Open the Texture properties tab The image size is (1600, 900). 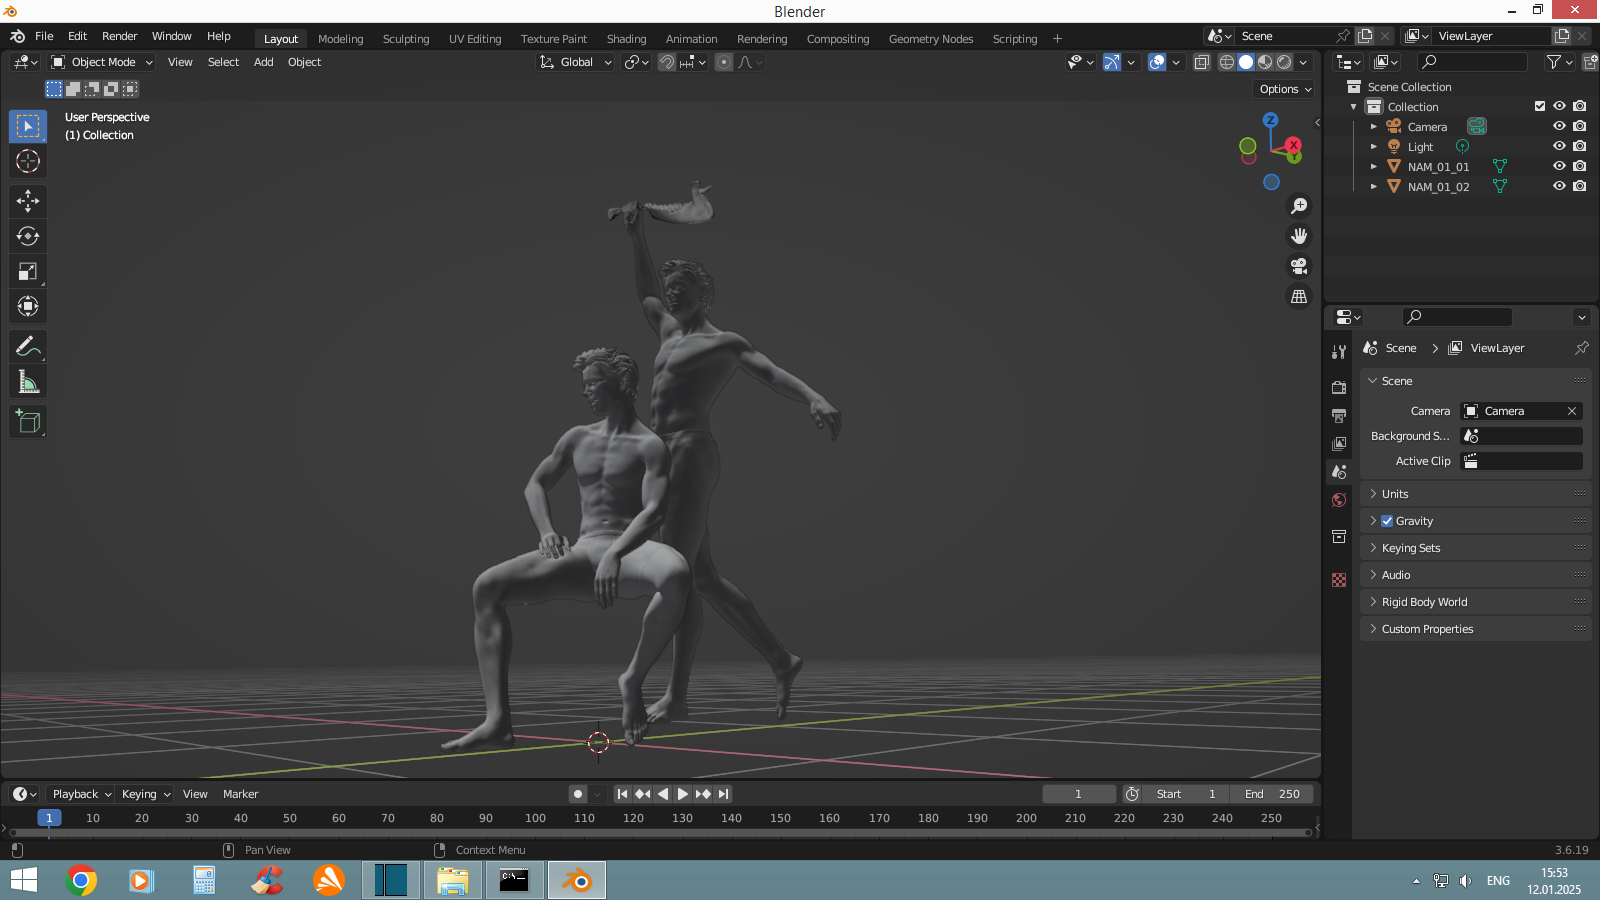pyautogui.click(x=1339, y=580)
